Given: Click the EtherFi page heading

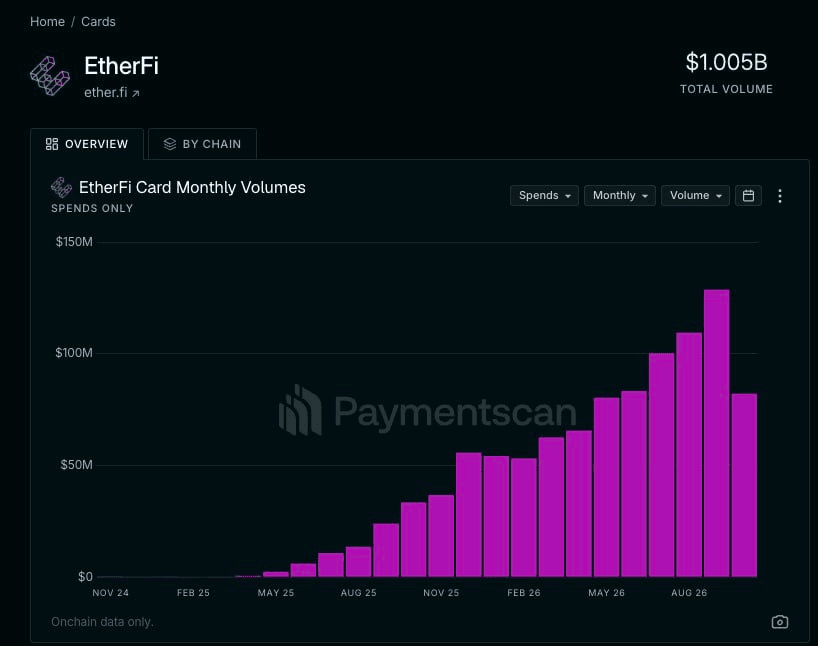Looking at the screenshot, I should pyautogui.click(x=122, y=66).
